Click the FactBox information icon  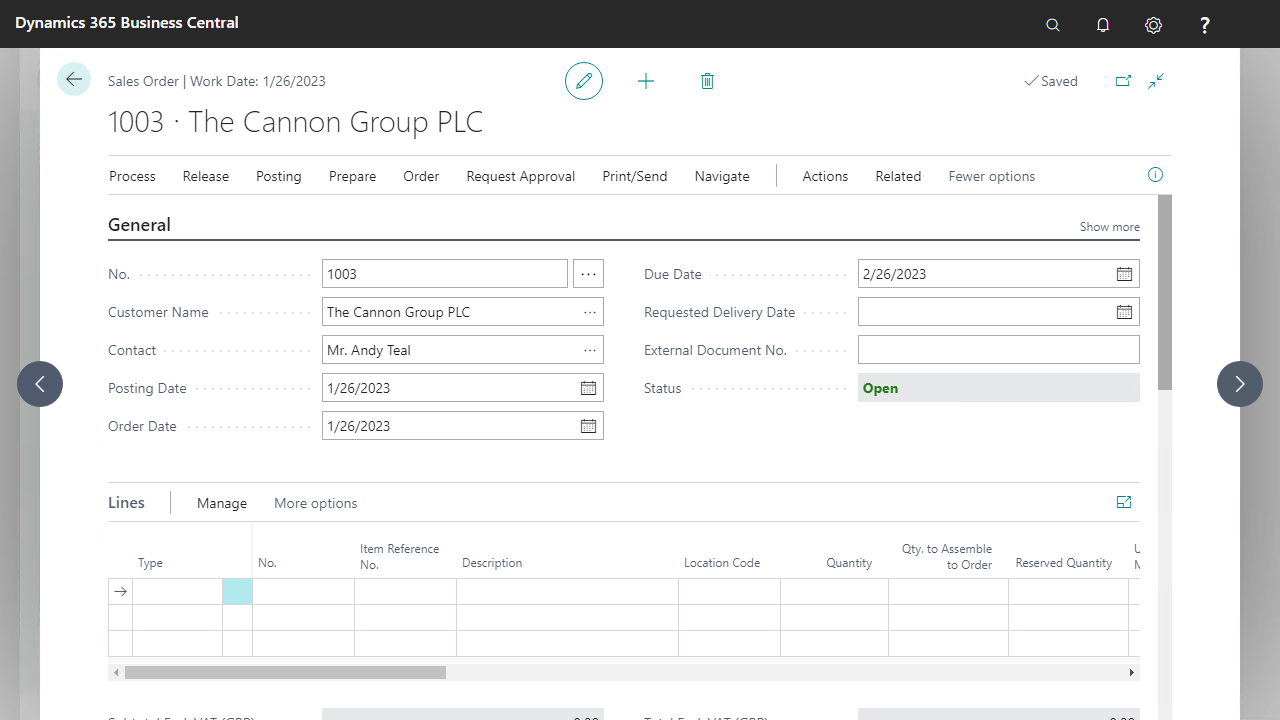(x=1155, y=175)
